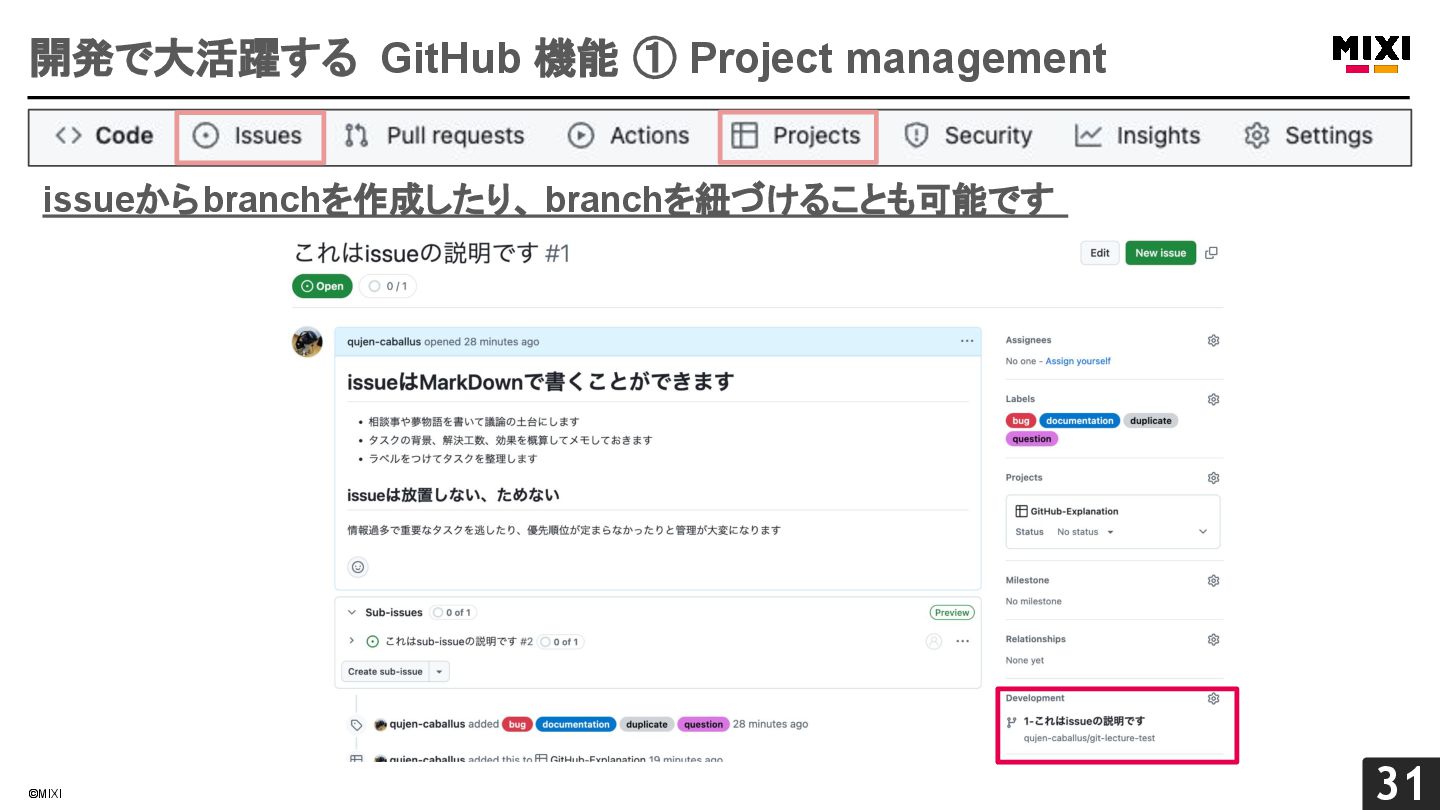
Task: Open the Code tab
Action: coord(104,136)
